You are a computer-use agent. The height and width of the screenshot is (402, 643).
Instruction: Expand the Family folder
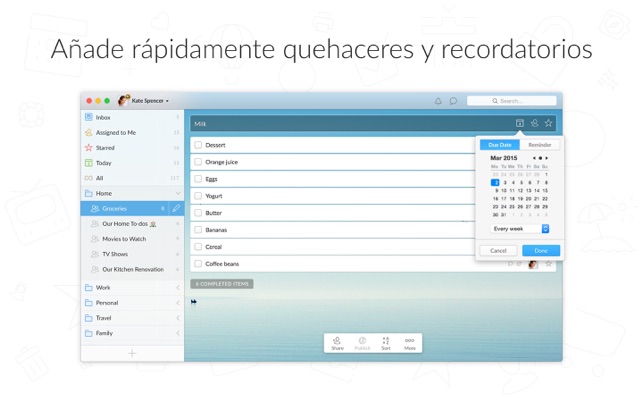point(178,333)
